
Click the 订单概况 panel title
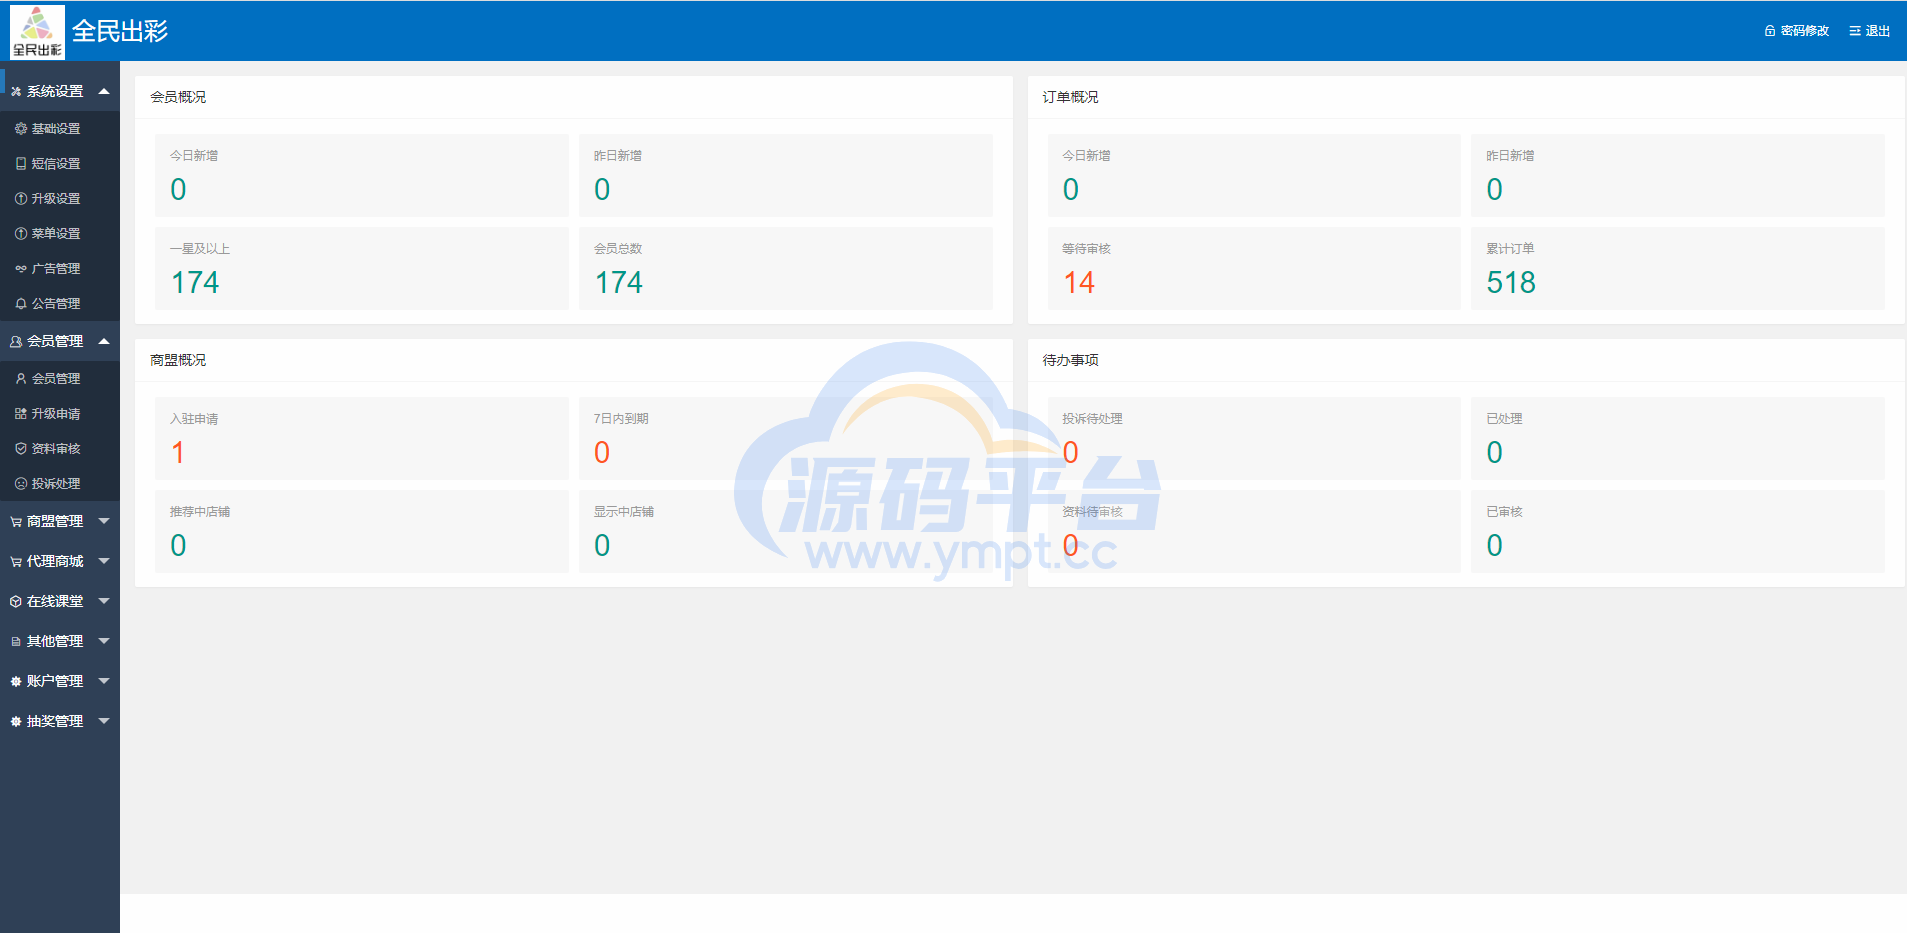click(1070, 97)
